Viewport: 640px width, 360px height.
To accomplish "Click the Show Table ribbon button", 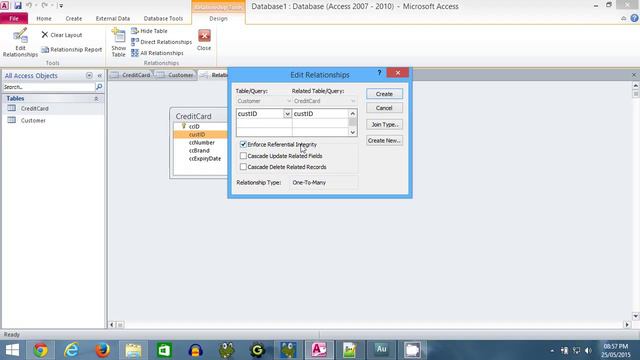I will (118, 43).
